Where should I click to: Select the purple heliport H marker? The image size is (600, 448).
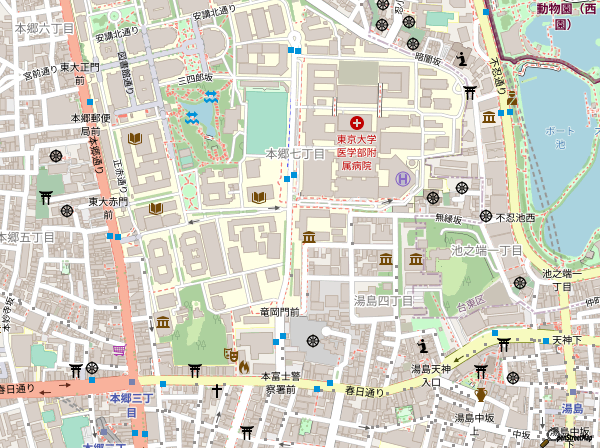[x=402, y=179]
